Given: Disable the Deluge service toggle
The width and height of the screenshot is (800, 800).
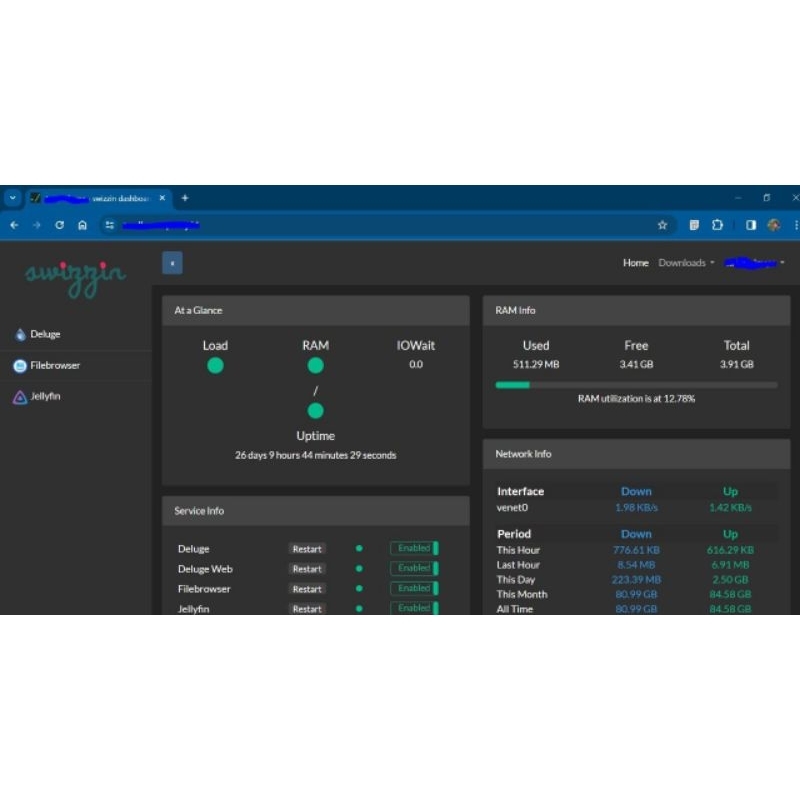Looking at the screenshot, I should [x=413, y=548].
